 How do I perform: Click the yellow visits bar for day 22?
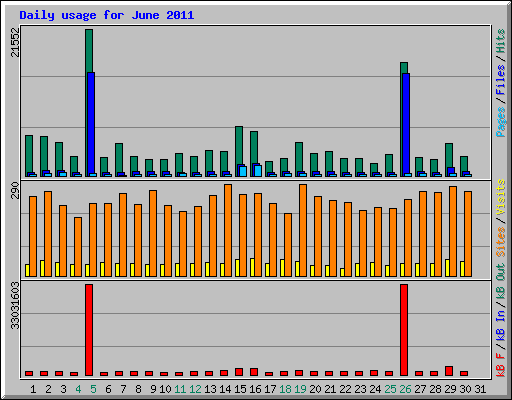tap(343, 272)
